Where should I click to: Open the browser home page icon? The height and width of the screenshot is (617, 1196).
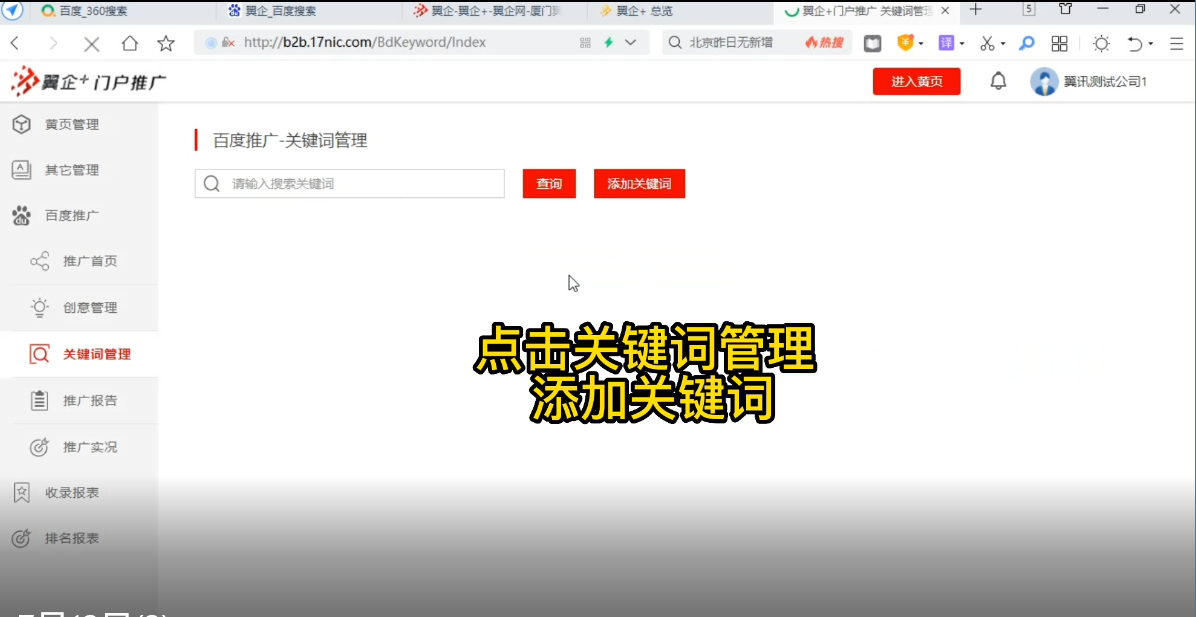click(x=130, y=43)
